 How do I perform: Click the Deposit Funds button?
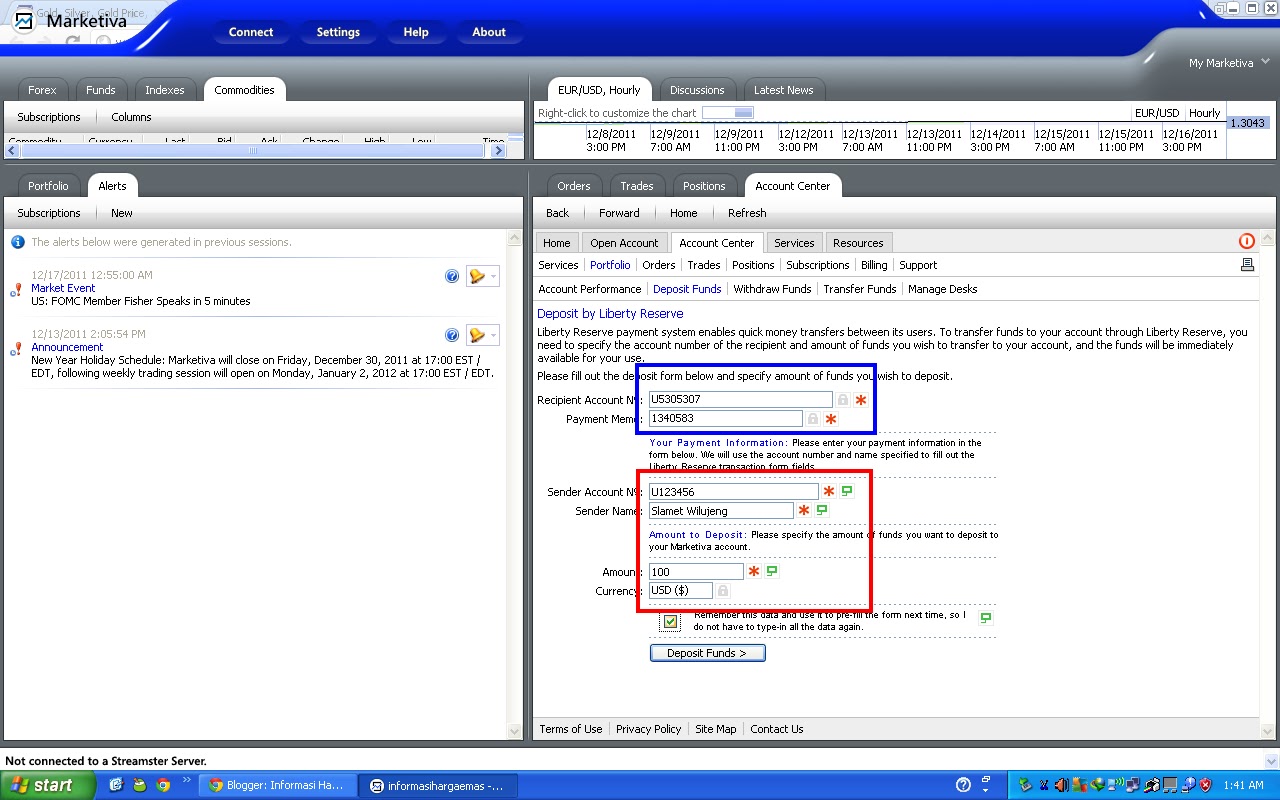(707, 653)
